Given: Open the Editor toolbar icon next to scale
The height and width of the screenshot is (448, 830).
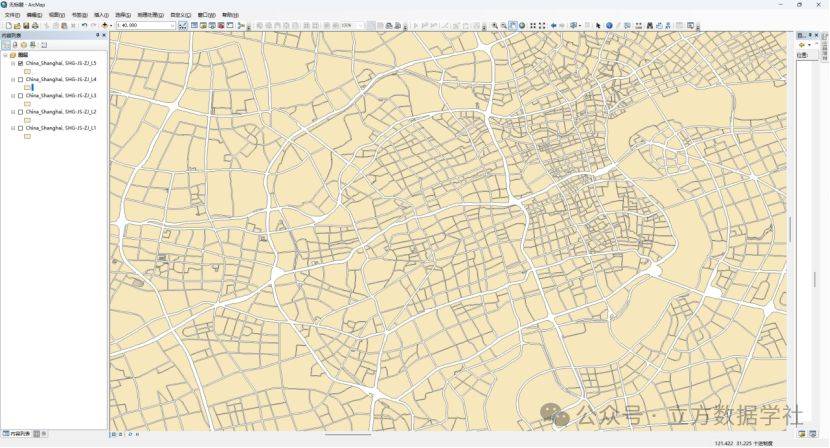Looking at the screenshot, I should coord(183,25).
